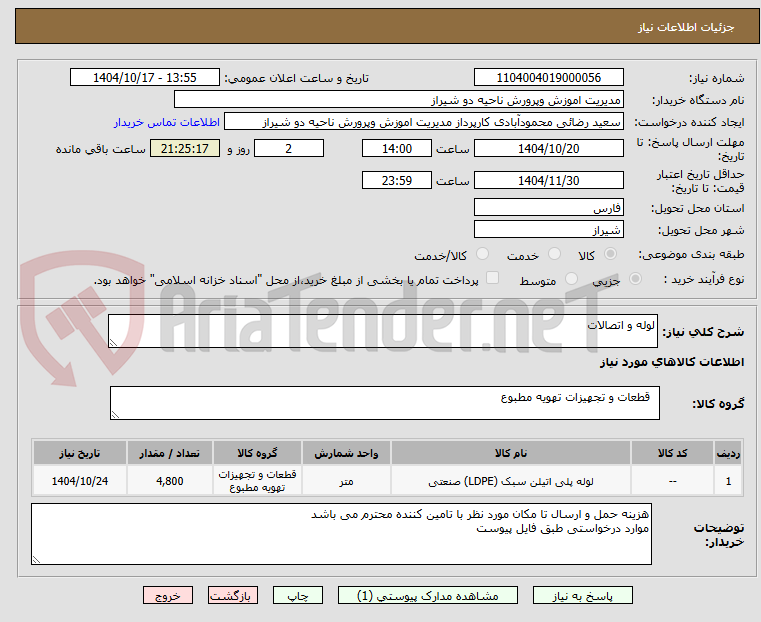Click the LDPE pipe product name cell
This screenshot has width=761, height=622.
coord(511,481)
